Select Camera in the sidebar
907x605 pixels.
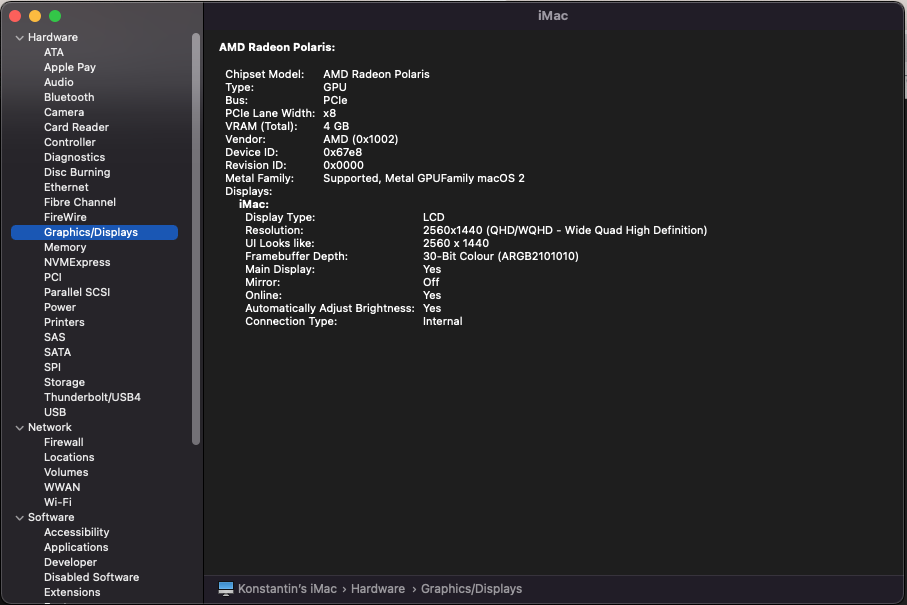[x=64, y=112]
